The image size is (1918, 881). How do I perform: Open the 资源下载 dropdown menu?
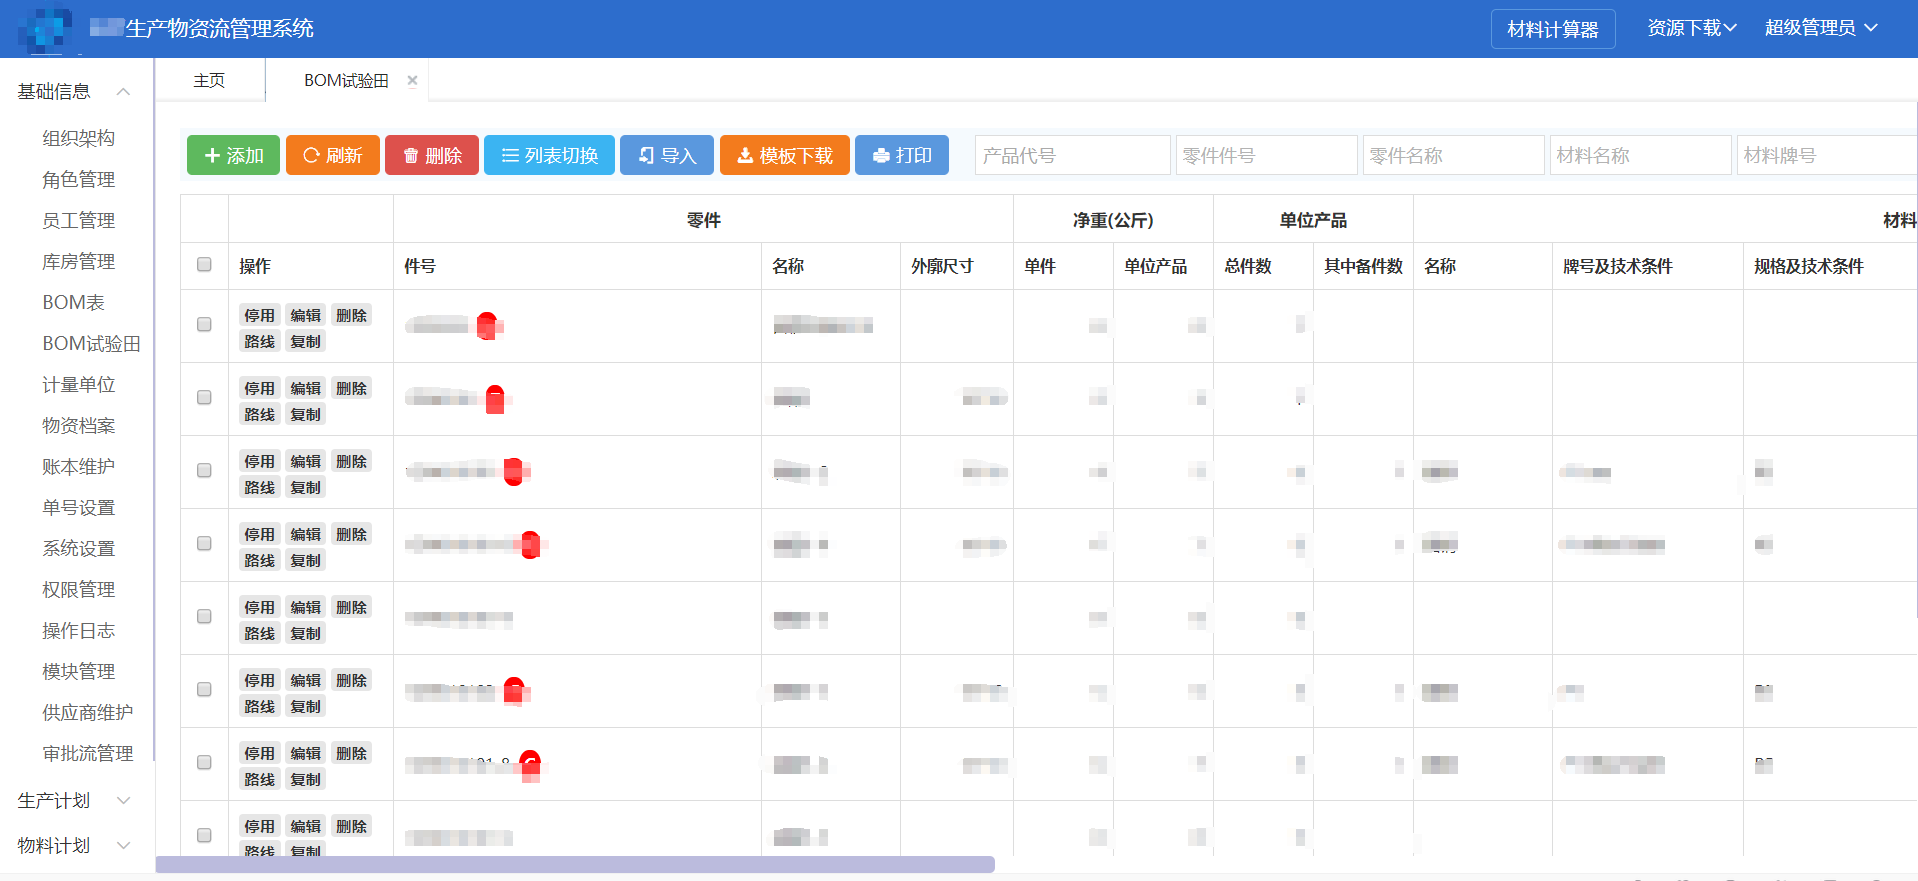tap(1691, 28)
